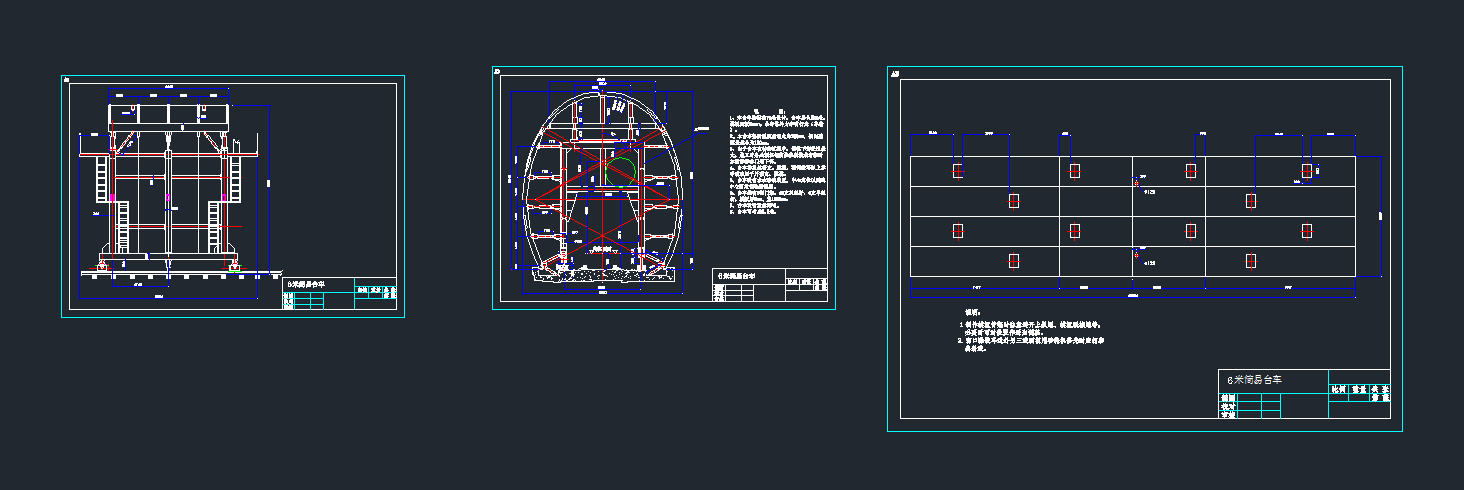Screen dimensions: 1464x490
Task: Select the left ladder in the left elevation drawing
Action: (100, 180)
